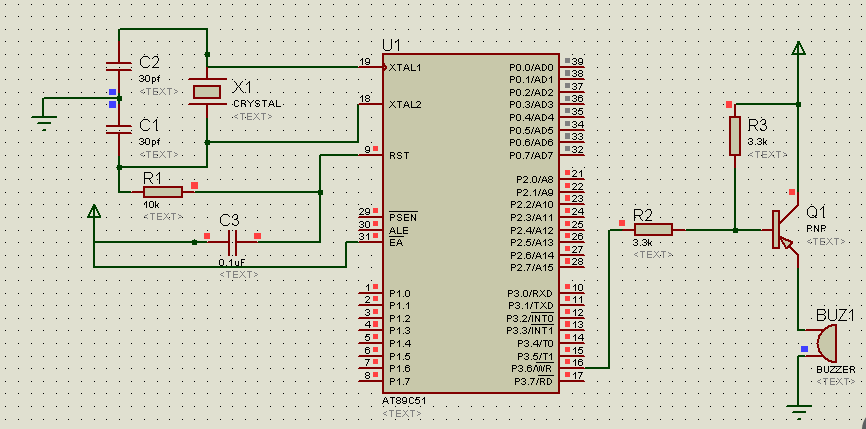This screenshot has height=429, width=866.
Task: Click the BUZ1 reference label
Action: tap(835, 315)
